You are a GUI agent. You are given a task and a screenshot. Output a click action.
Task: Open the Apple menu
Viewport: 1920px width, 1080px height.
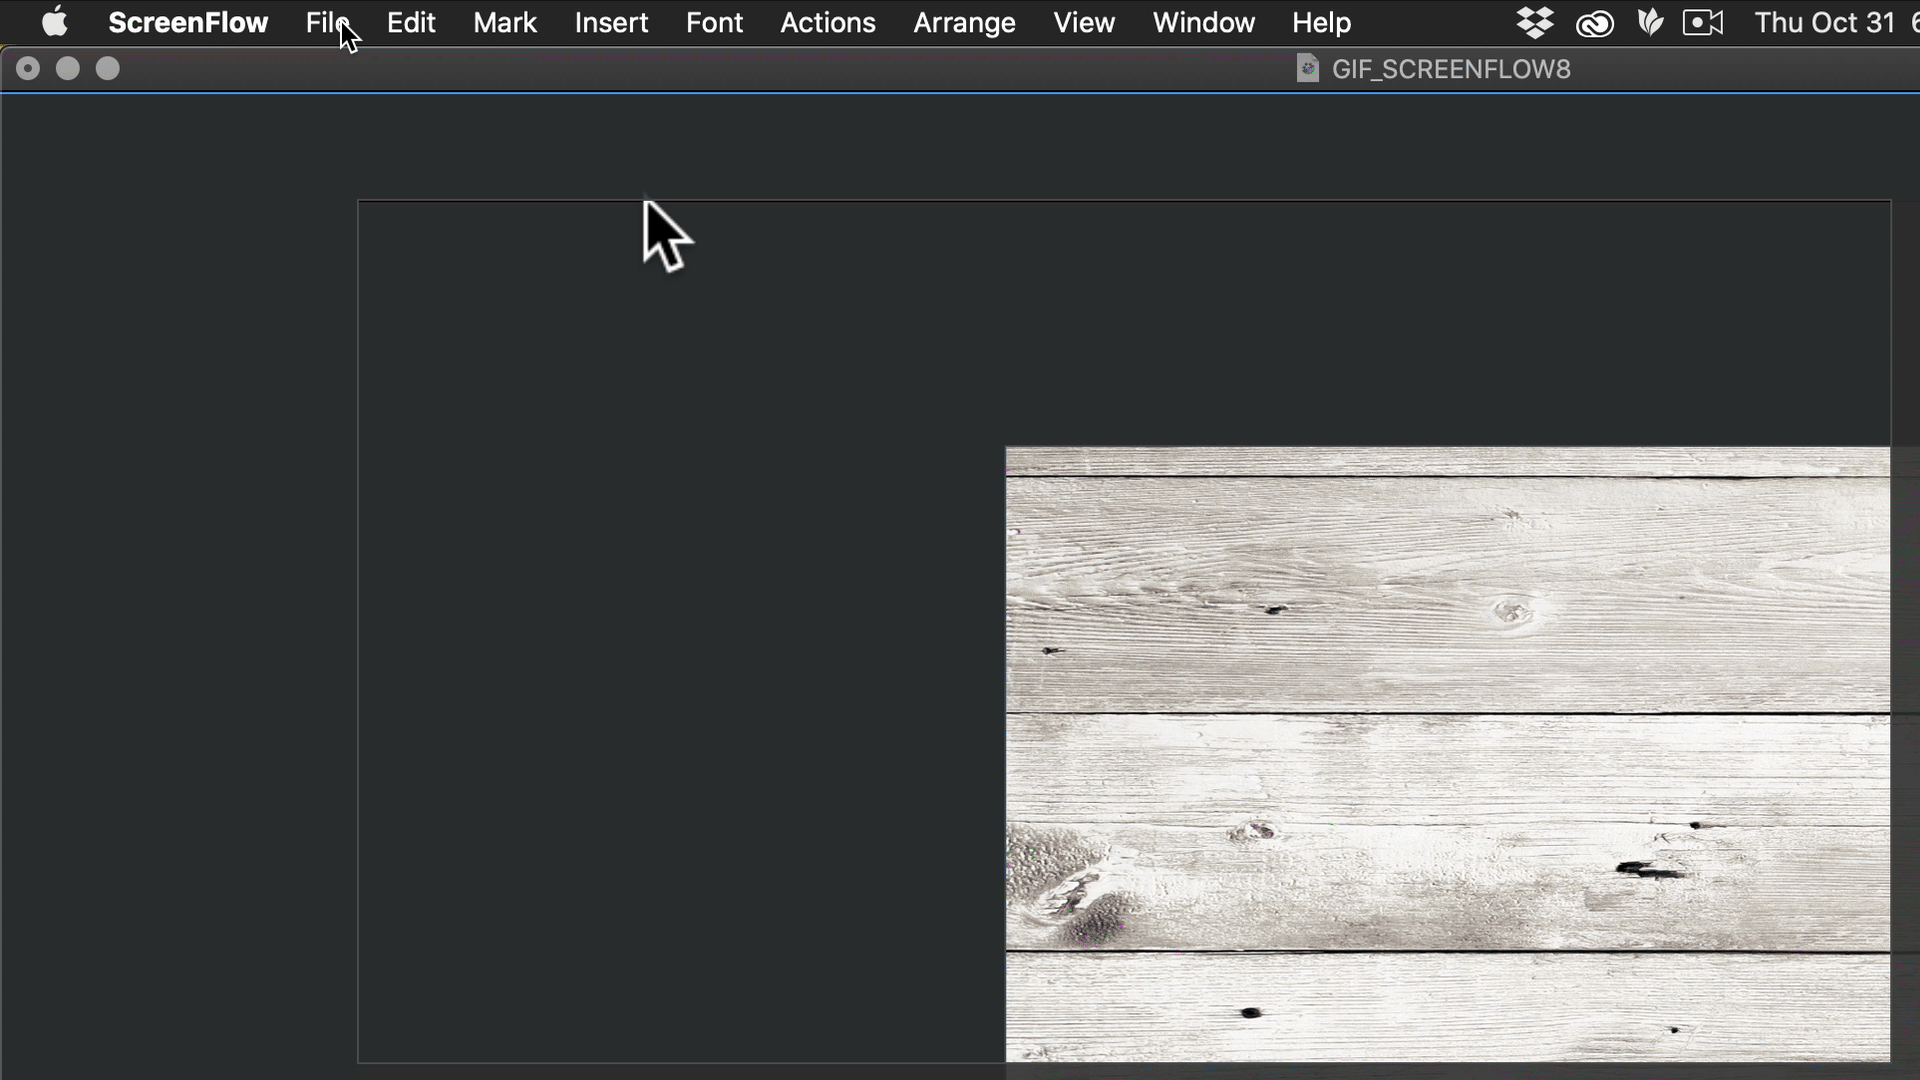tap(55, 22)
